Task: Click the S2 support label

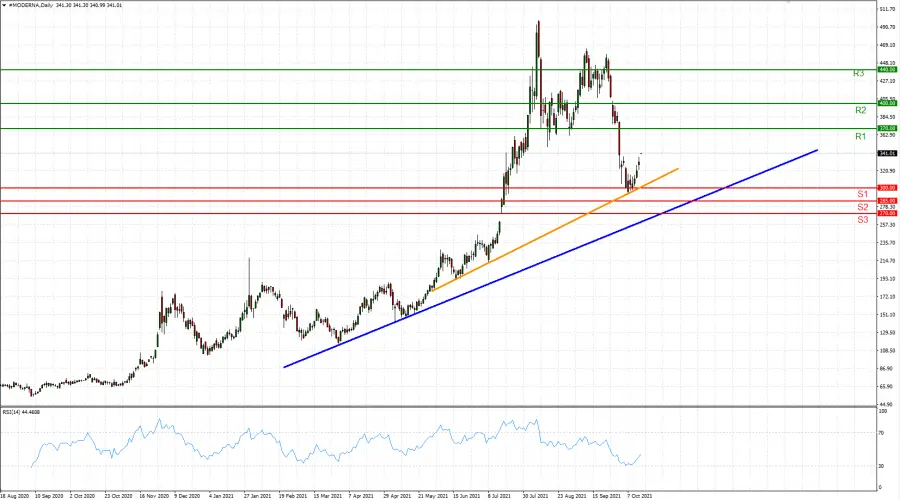Action: (x=863, y=207)
